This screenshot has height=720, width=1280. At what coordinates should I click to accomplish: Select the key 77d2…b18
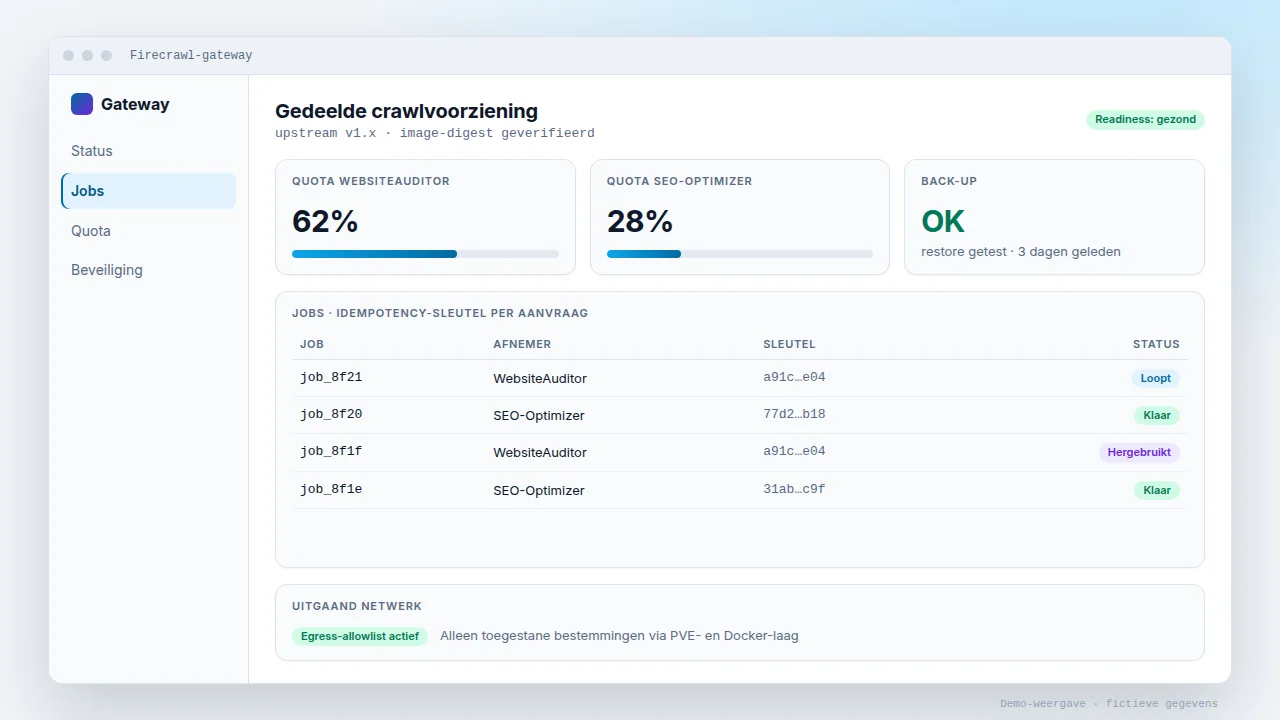coord(794,415)
